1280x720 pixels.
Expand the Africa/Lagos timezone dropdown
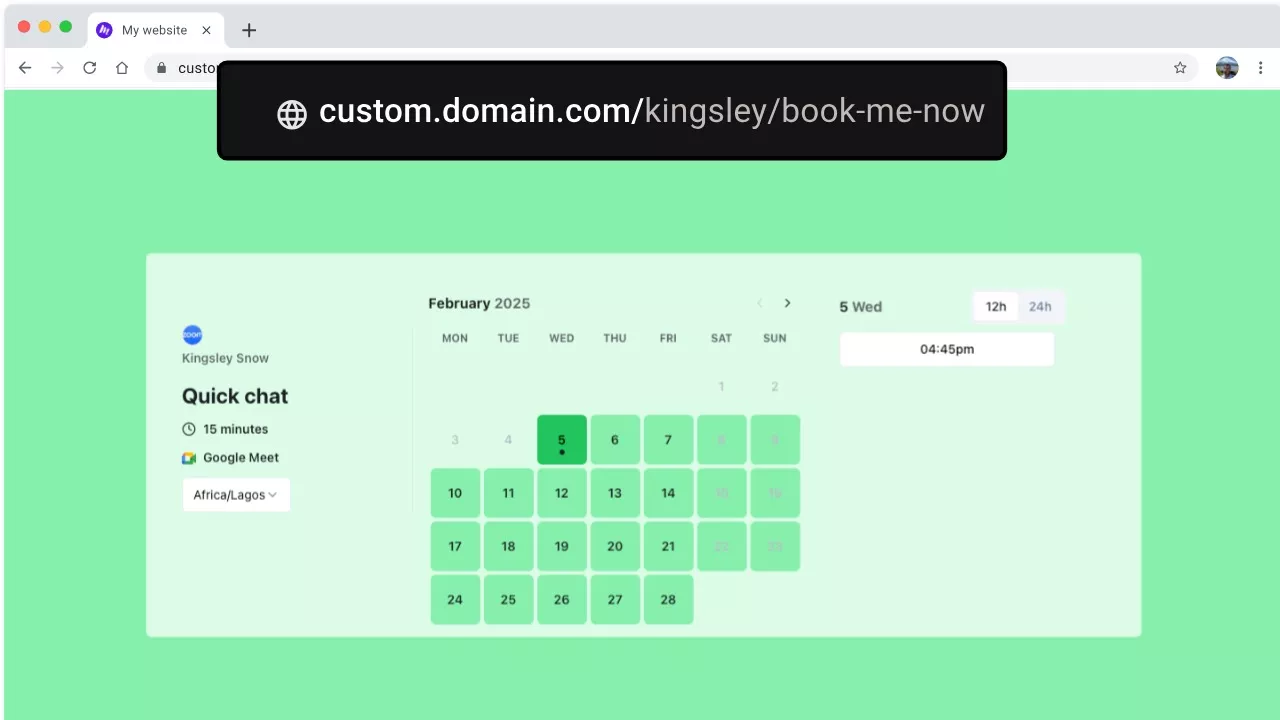(236, 495)
